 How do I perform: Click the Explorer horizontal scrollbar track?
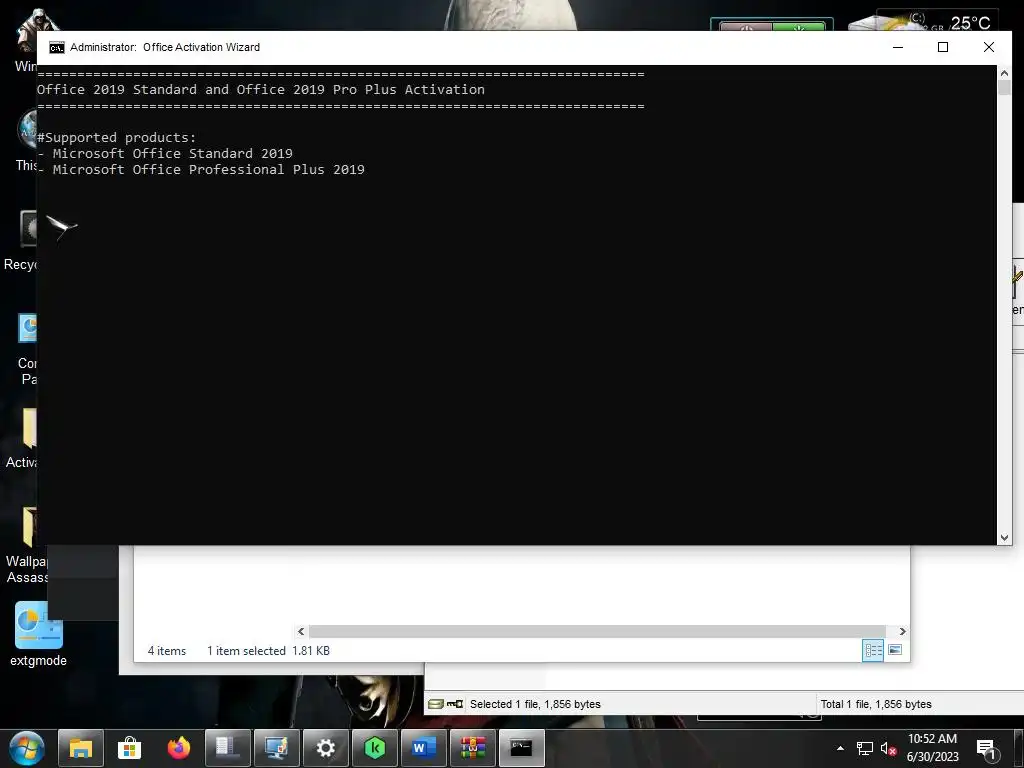point(597,632)
